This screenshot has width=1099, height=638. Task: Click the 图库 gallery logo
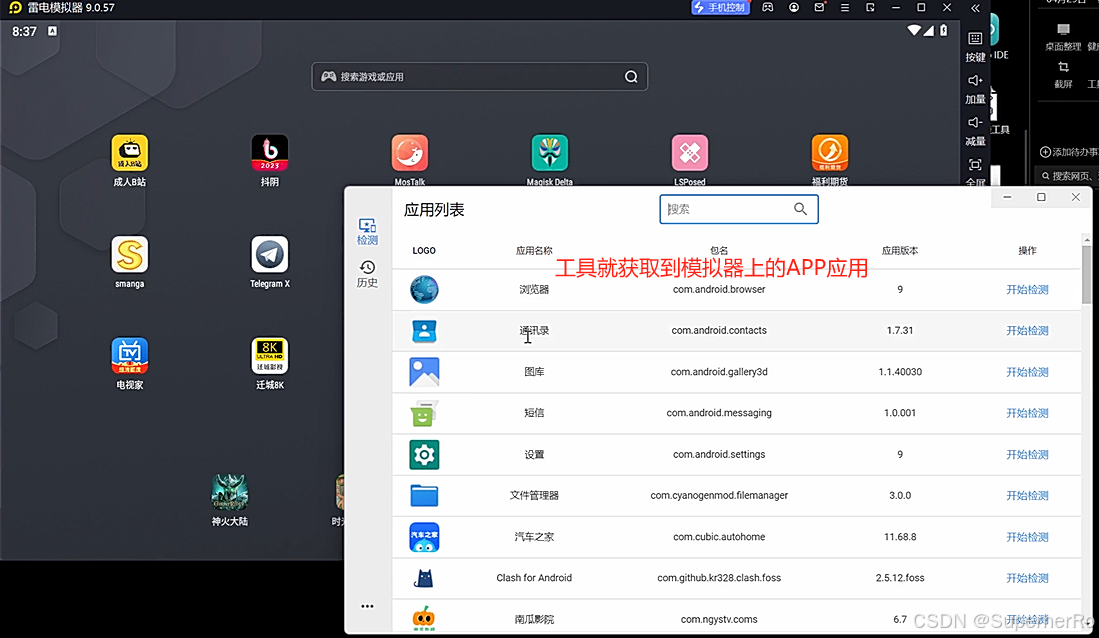tap(424, 372)
